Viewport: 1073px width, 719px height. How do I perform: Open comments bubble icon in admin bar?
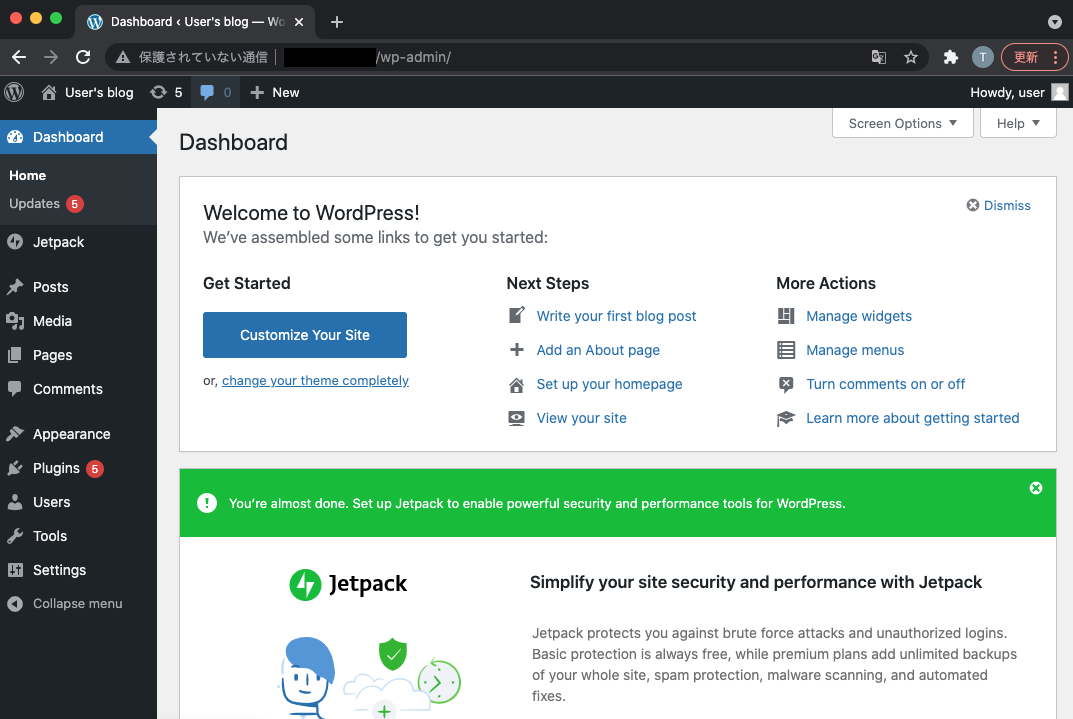click(207, 92)
